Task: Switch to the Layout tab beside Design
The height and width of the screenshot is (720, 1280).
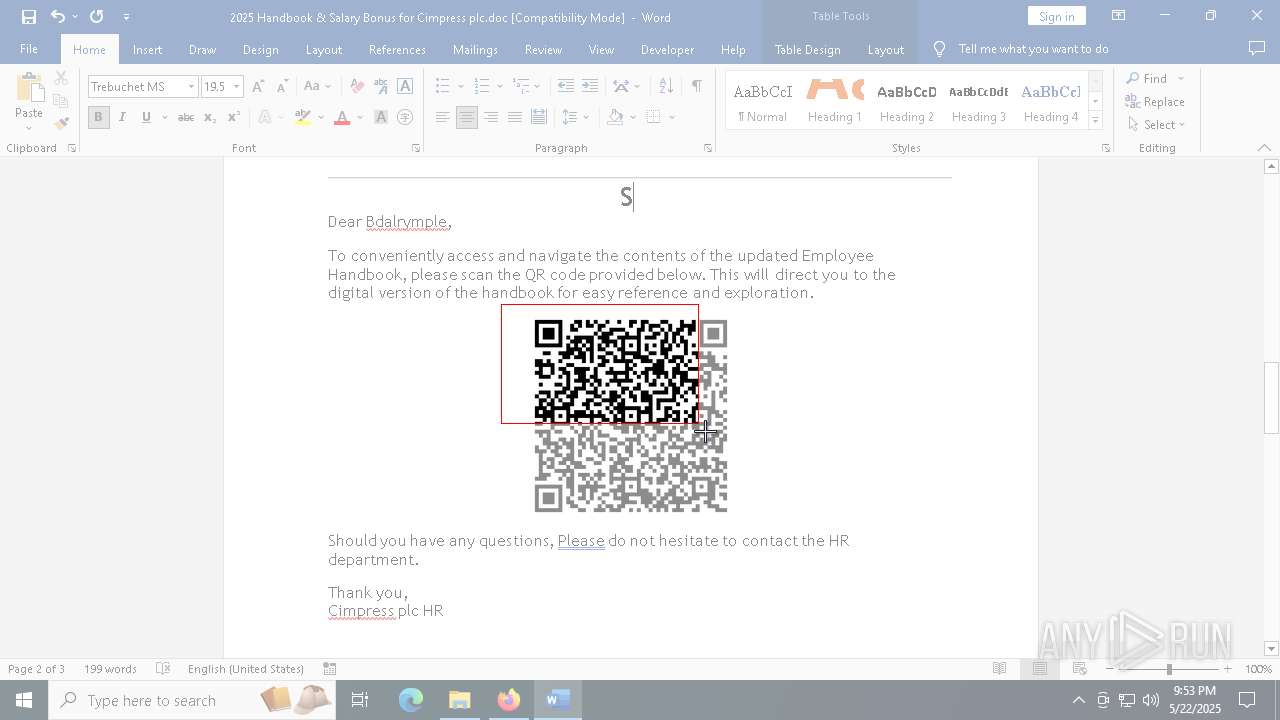Action: click(x=324, y=49)
